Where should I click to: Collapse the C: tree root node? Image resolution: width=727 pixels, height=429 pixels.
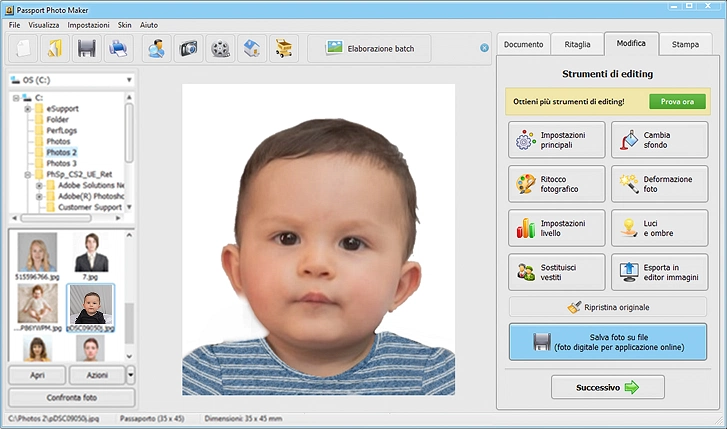tap(16, 98)
